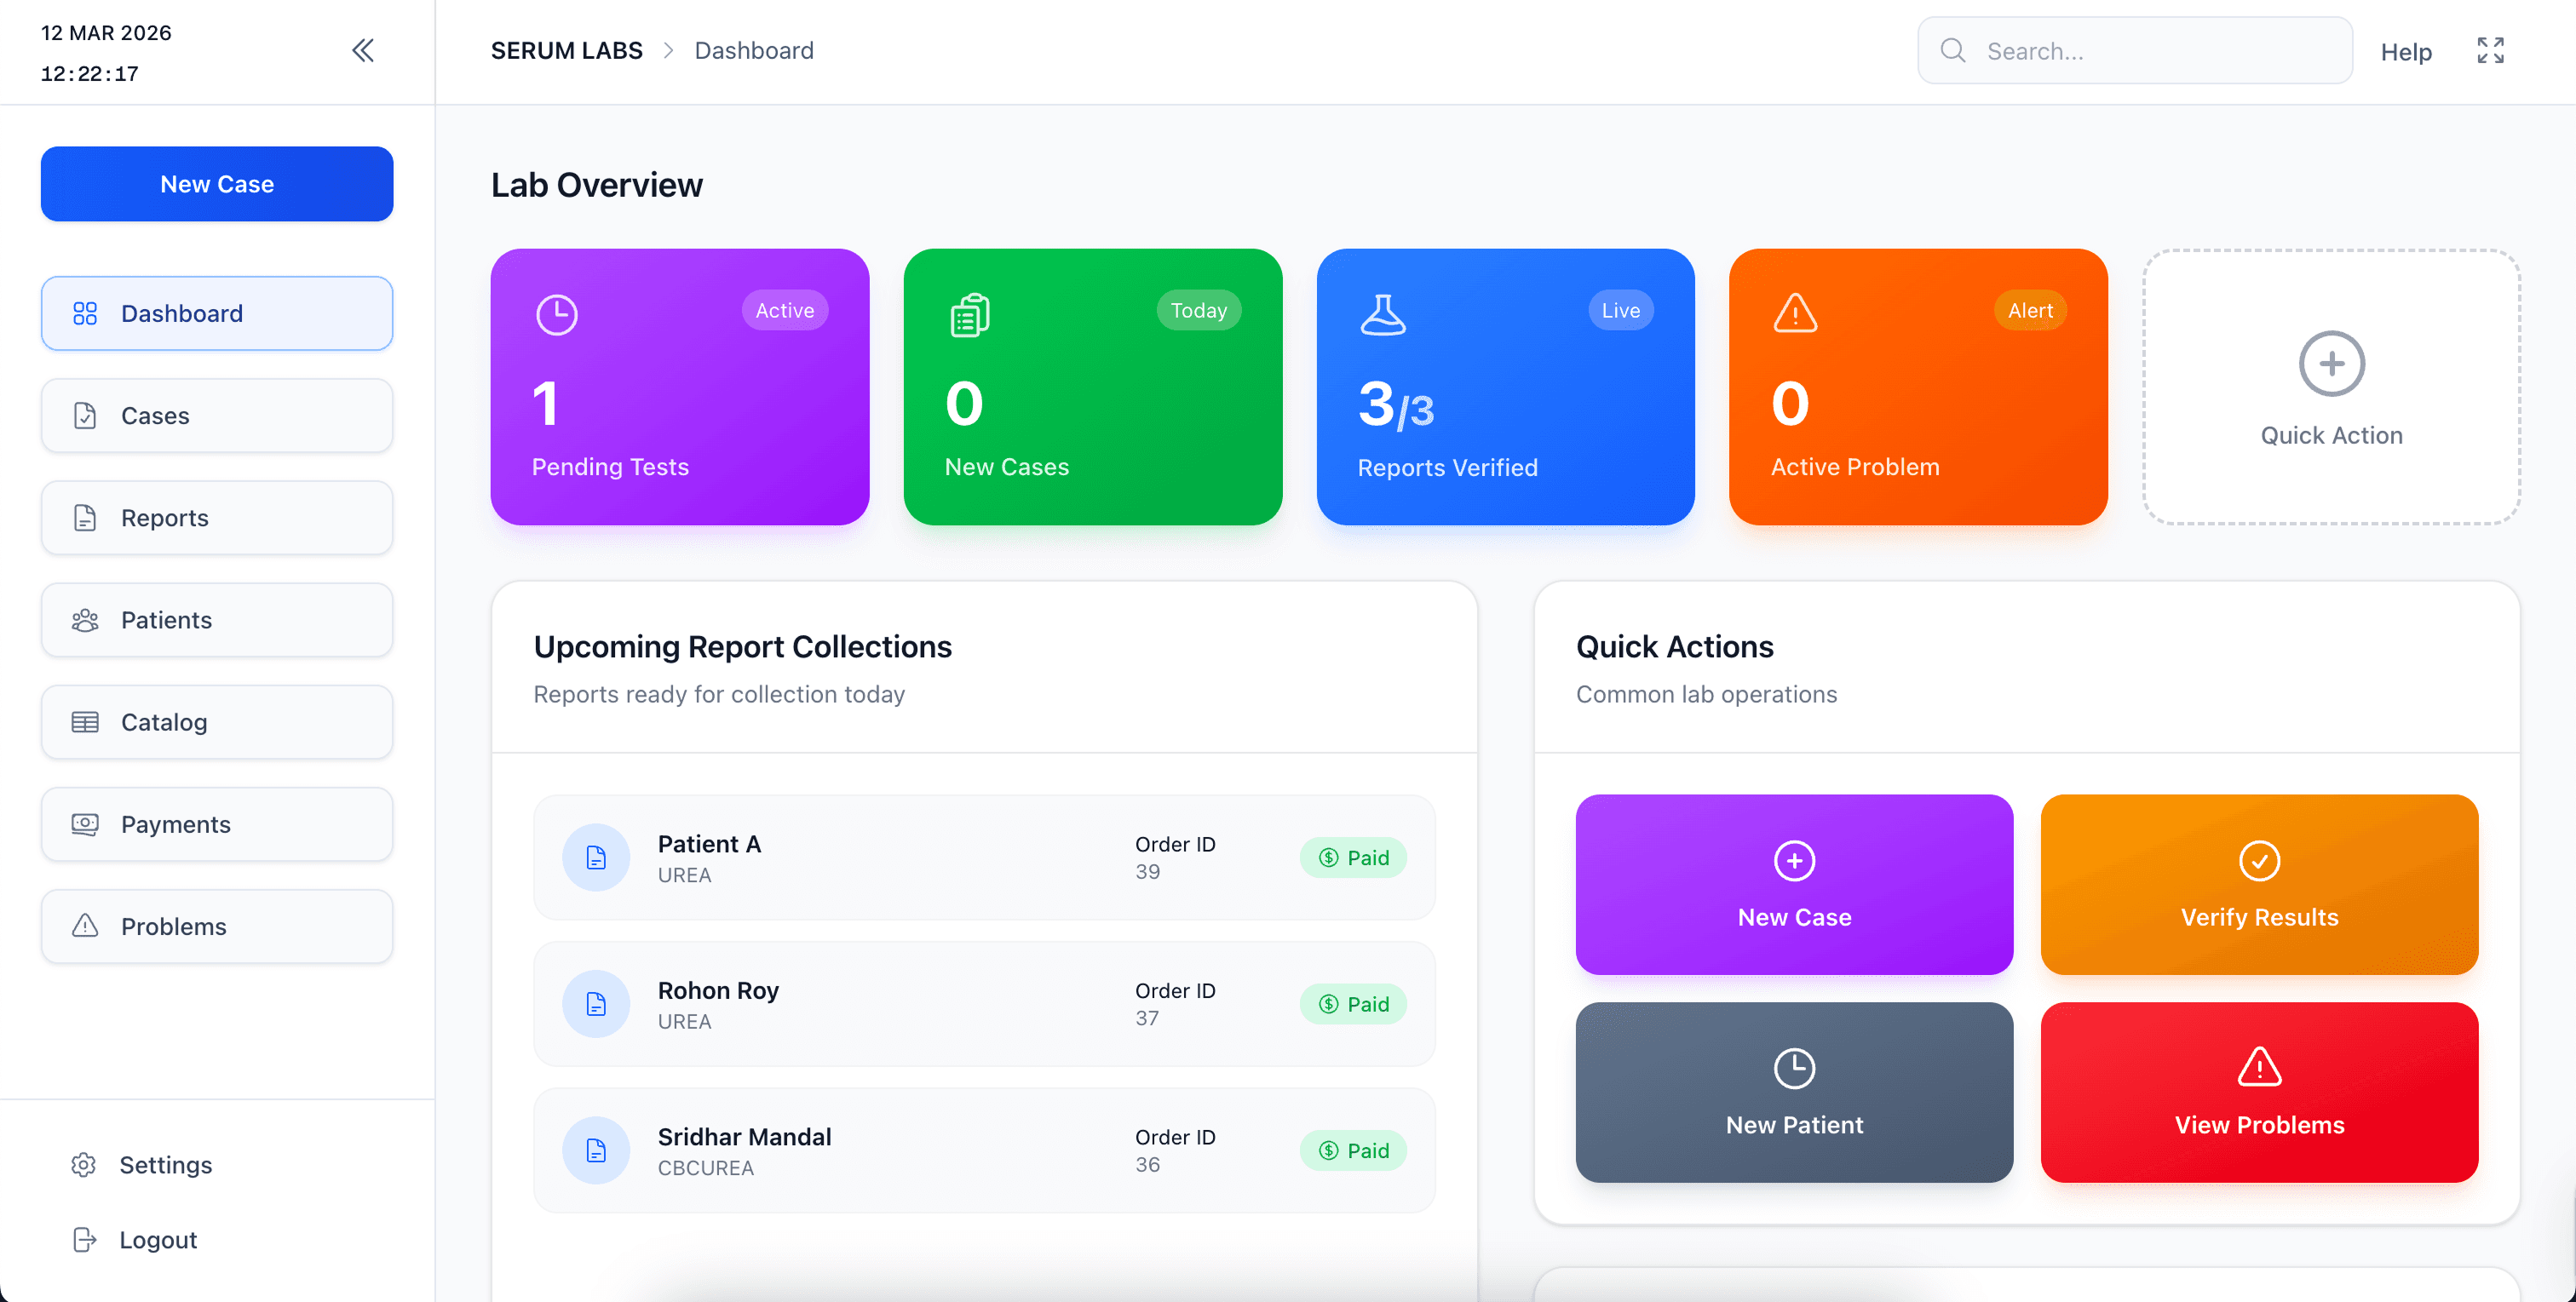This screenshot has width=2576, height=1302.
Task: Open the Payments page
Action: [217, 824]
